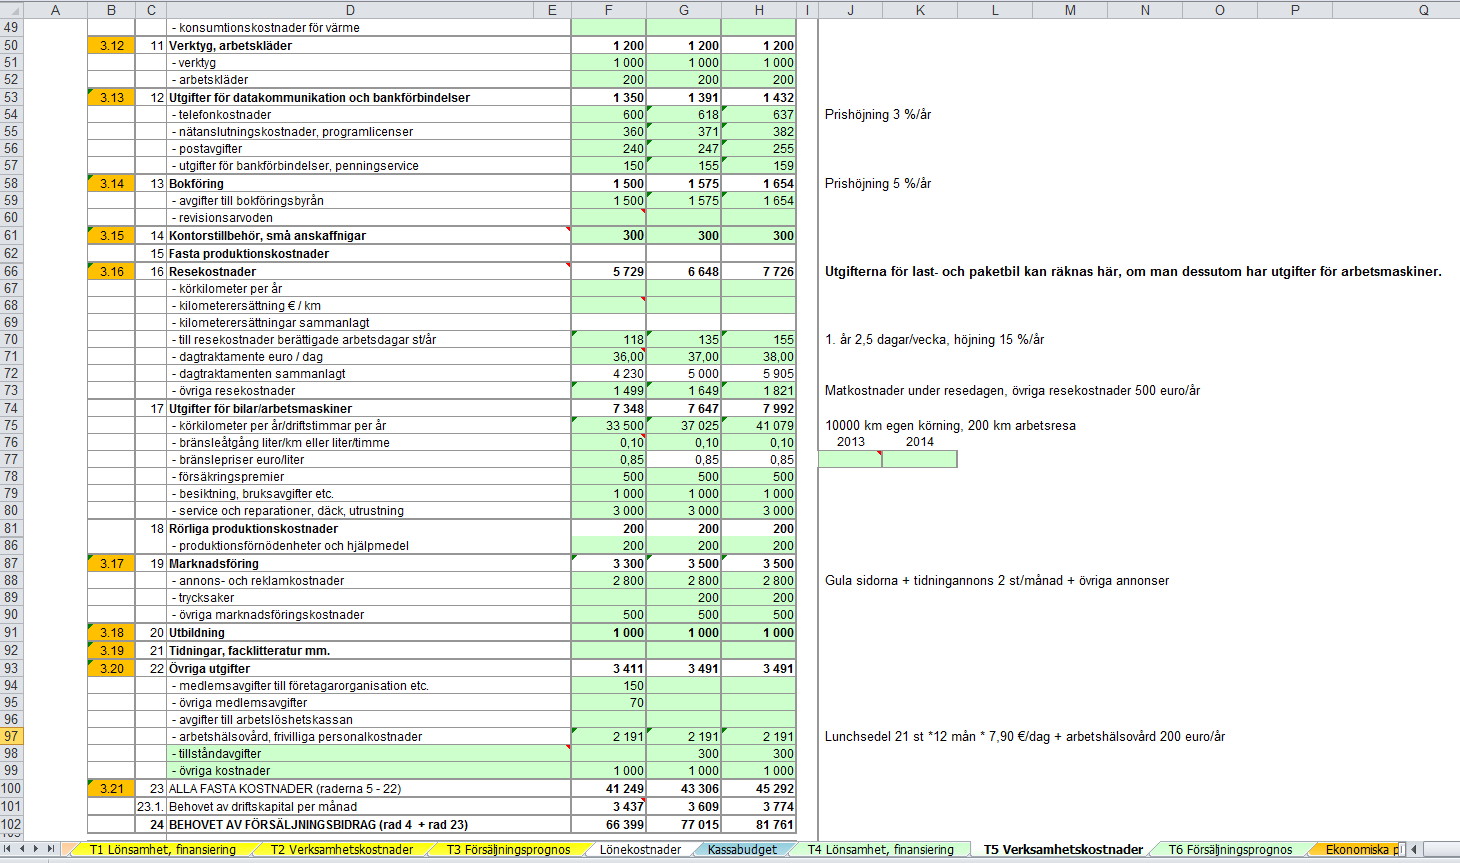Screen dimensions: 1460x863
Task: Select row 97 header
Action: [x=11, y=736]
